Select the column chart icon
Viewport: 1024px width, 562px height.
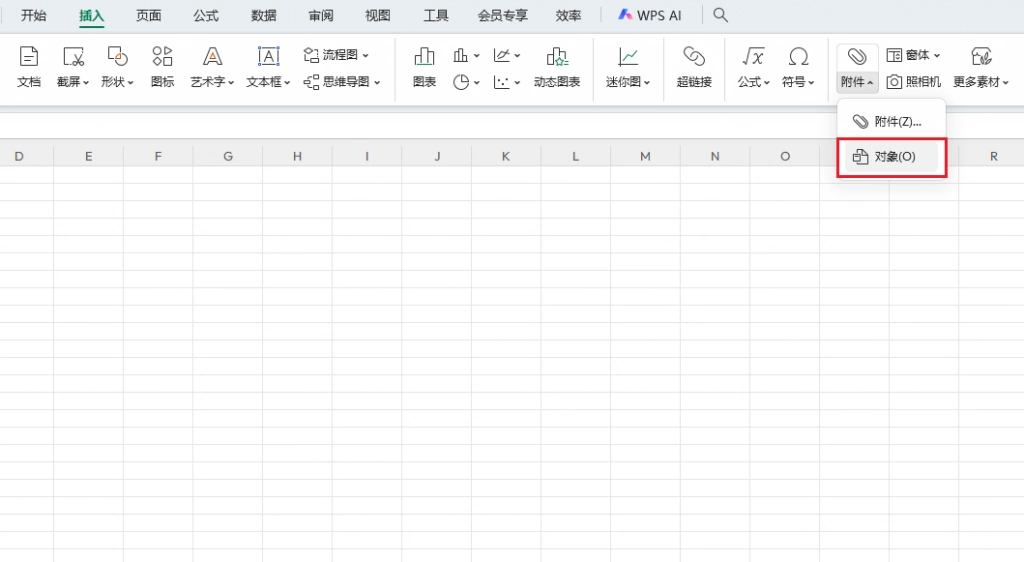click(x=461, y=55)
